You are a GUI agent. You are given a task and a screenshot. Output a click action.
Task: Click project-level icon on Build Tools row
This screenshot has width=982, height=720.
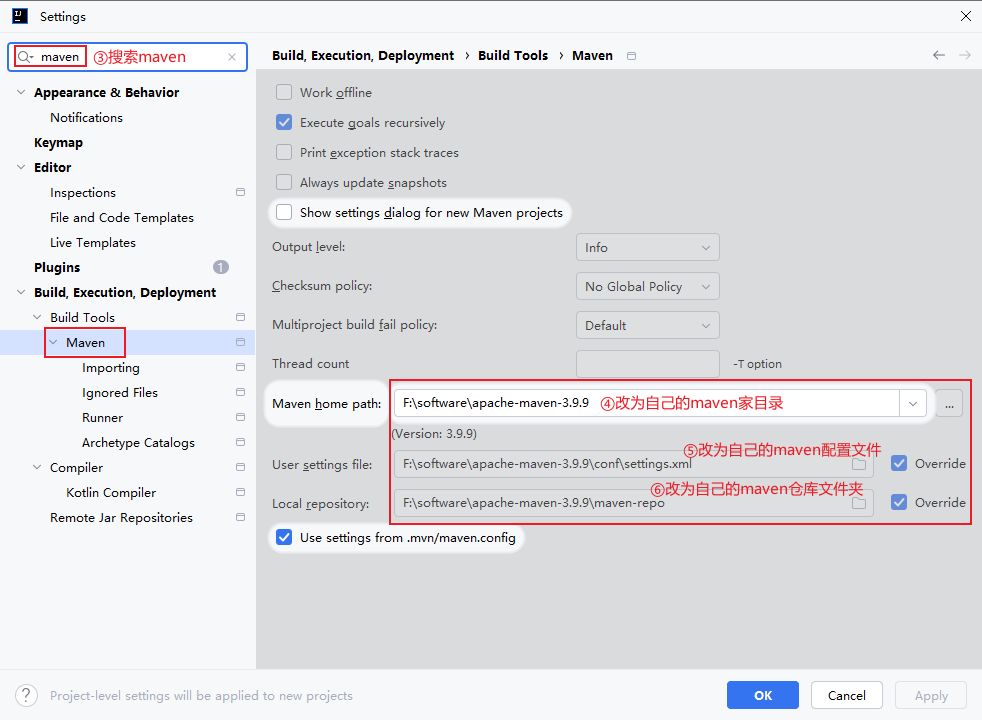(240, 317)
